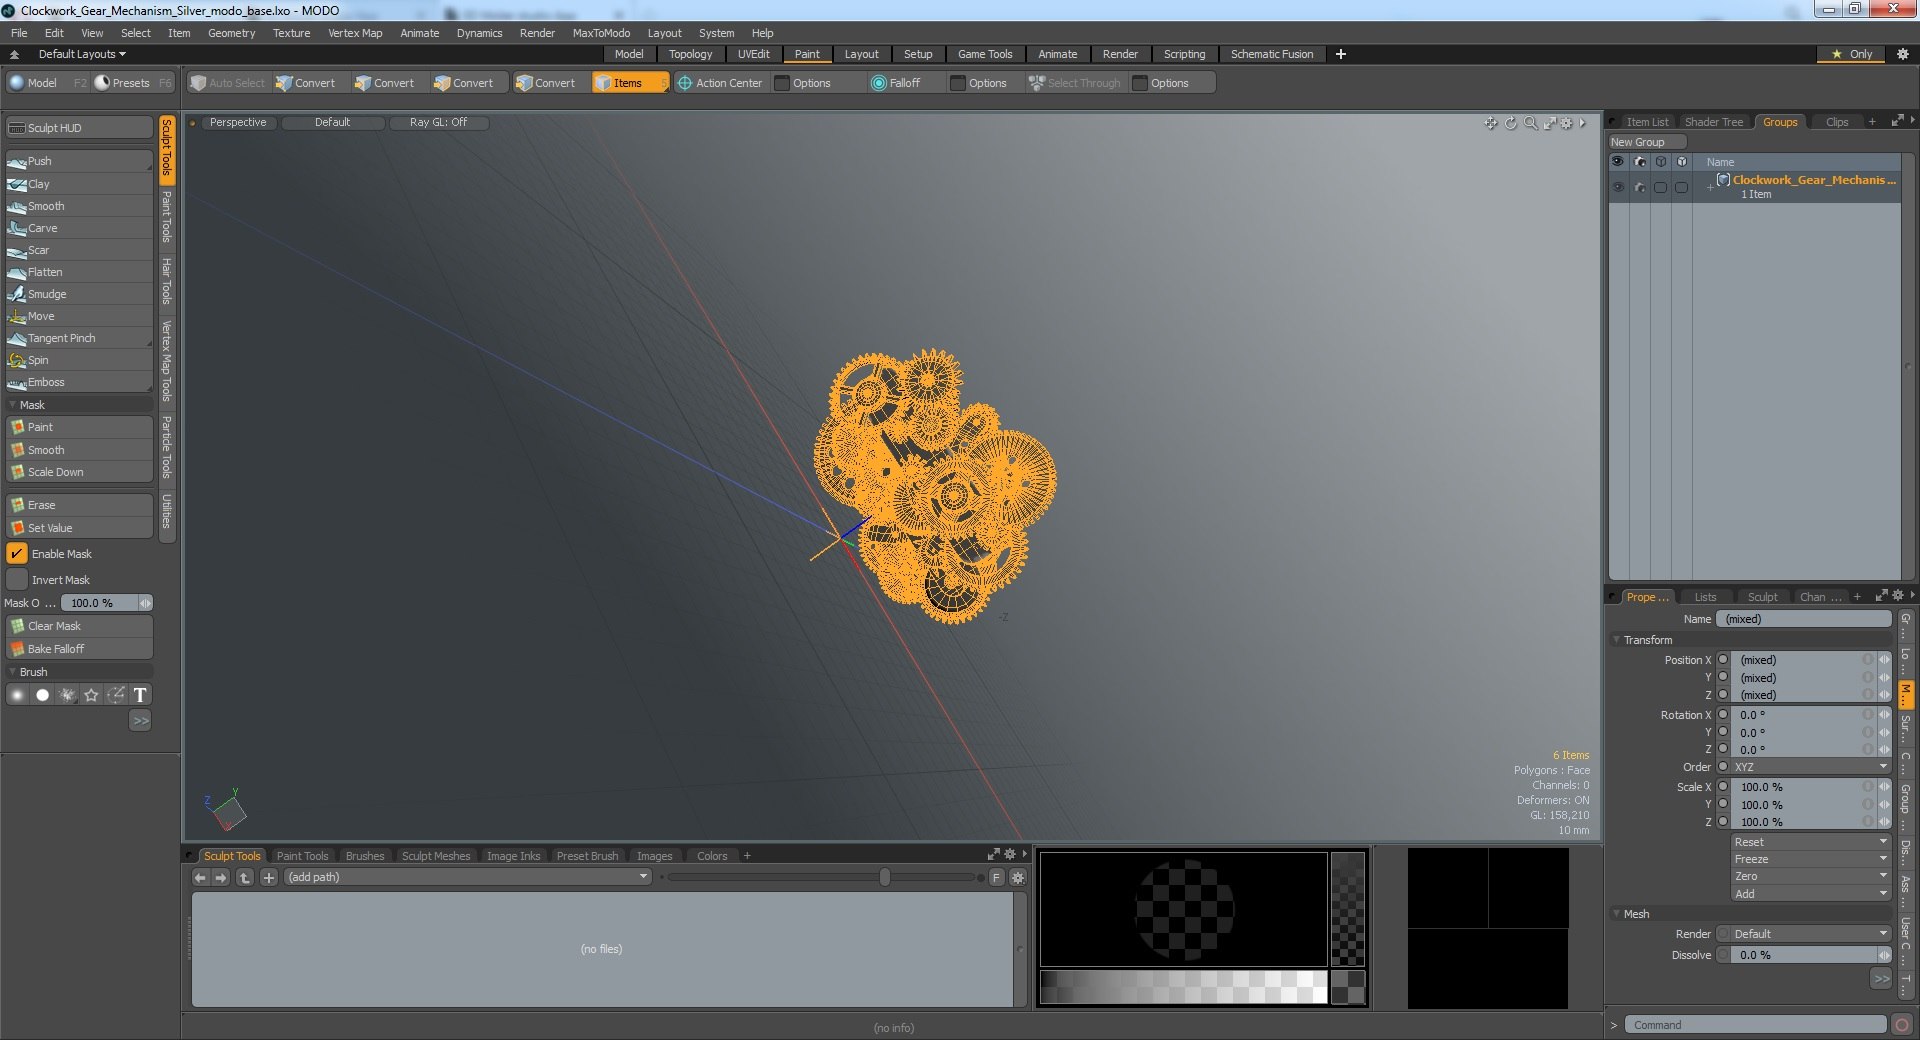
Task: Click the star brush icon
Action: pyautogui.click(x=91, y=695)
